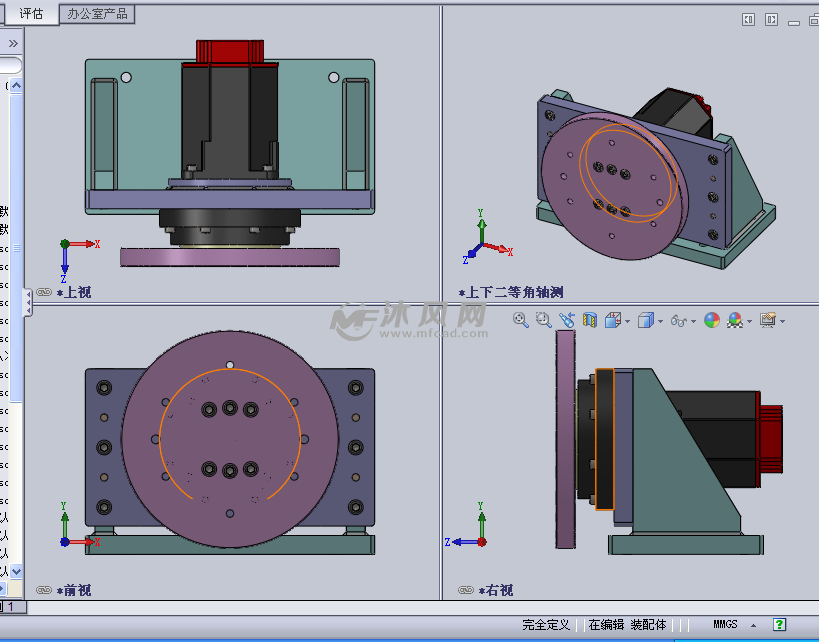Click the green help question mark icon

click(x=779, y=624)
